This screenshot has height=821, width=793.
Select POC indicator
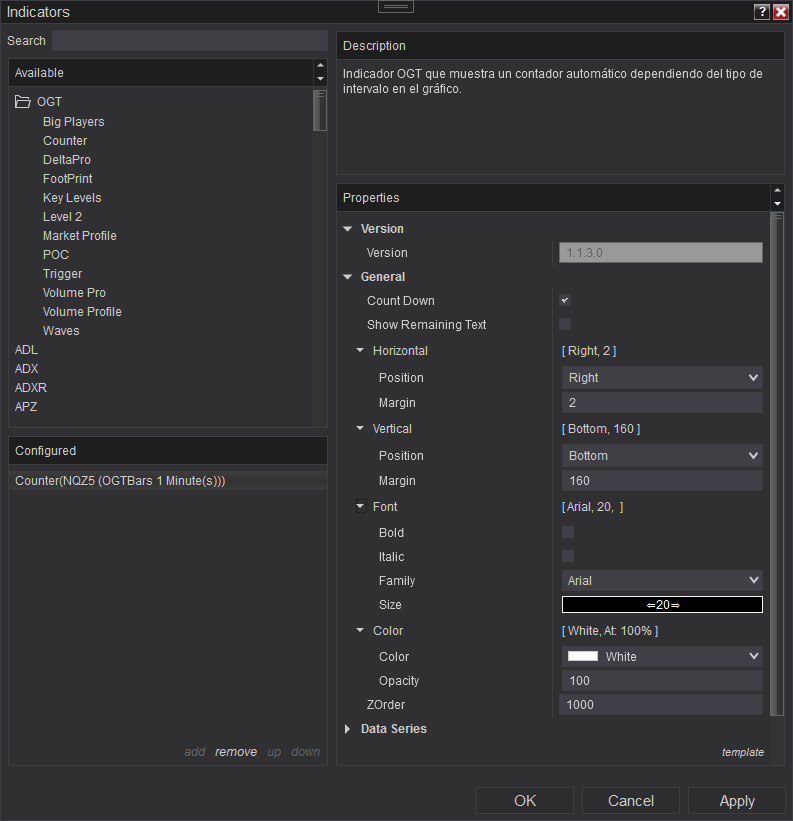click(x=55, y=254)
